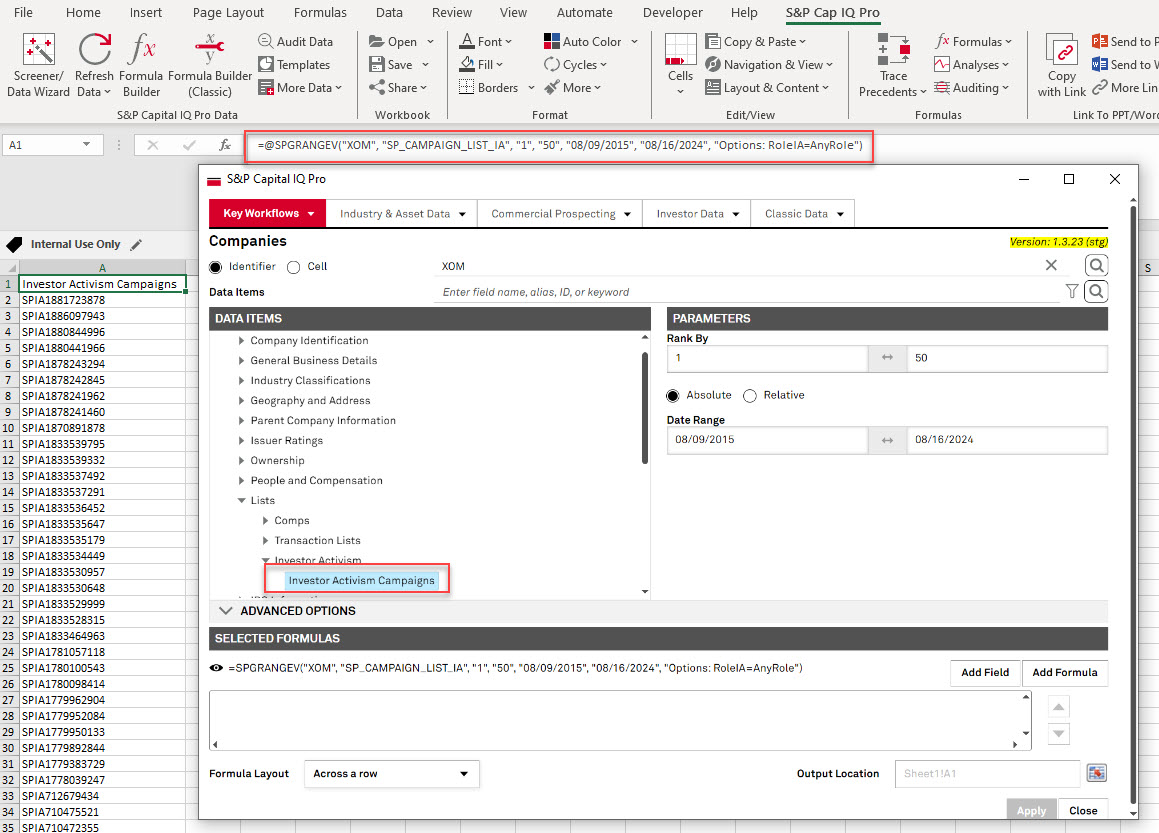Image resolution: width=1159 pixels, height=833 pixels.
Task: Open the Developer ribbon tab
Action: click(x=673, y=13)
